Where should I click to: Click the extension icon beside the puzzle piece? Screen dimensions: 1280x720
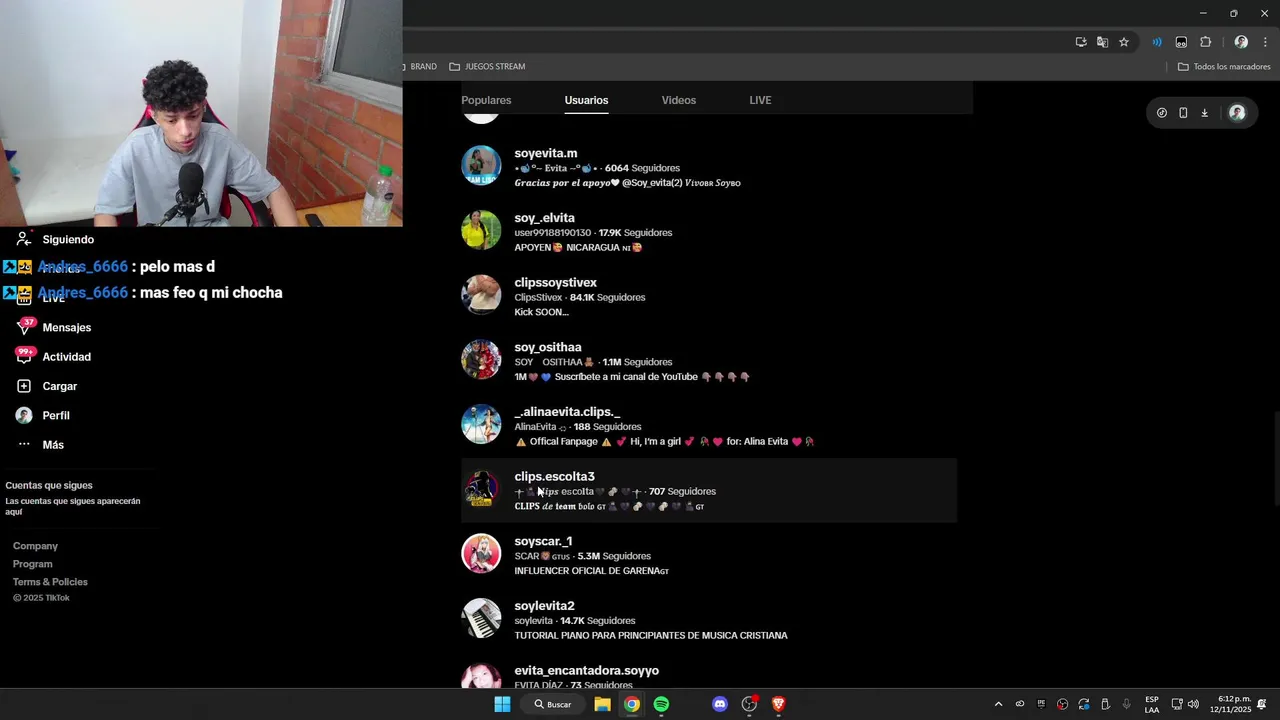pos(1181,42)
